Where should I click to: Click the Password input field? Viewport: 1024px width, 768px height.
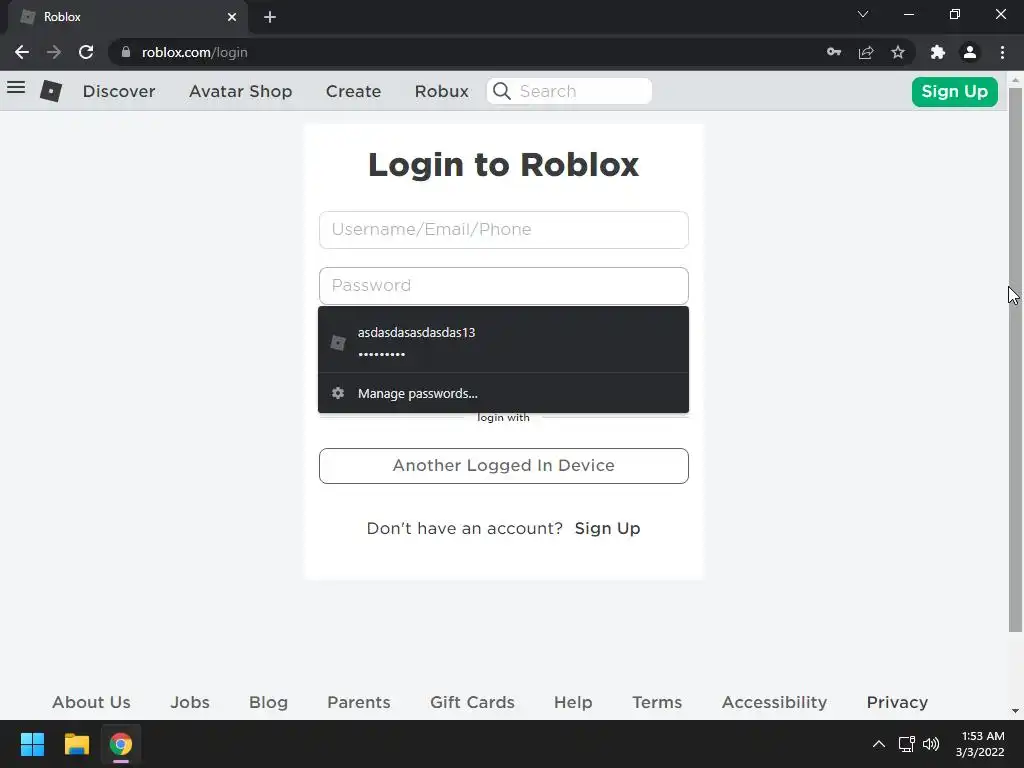pyautogui.click(x=504, y=285)
